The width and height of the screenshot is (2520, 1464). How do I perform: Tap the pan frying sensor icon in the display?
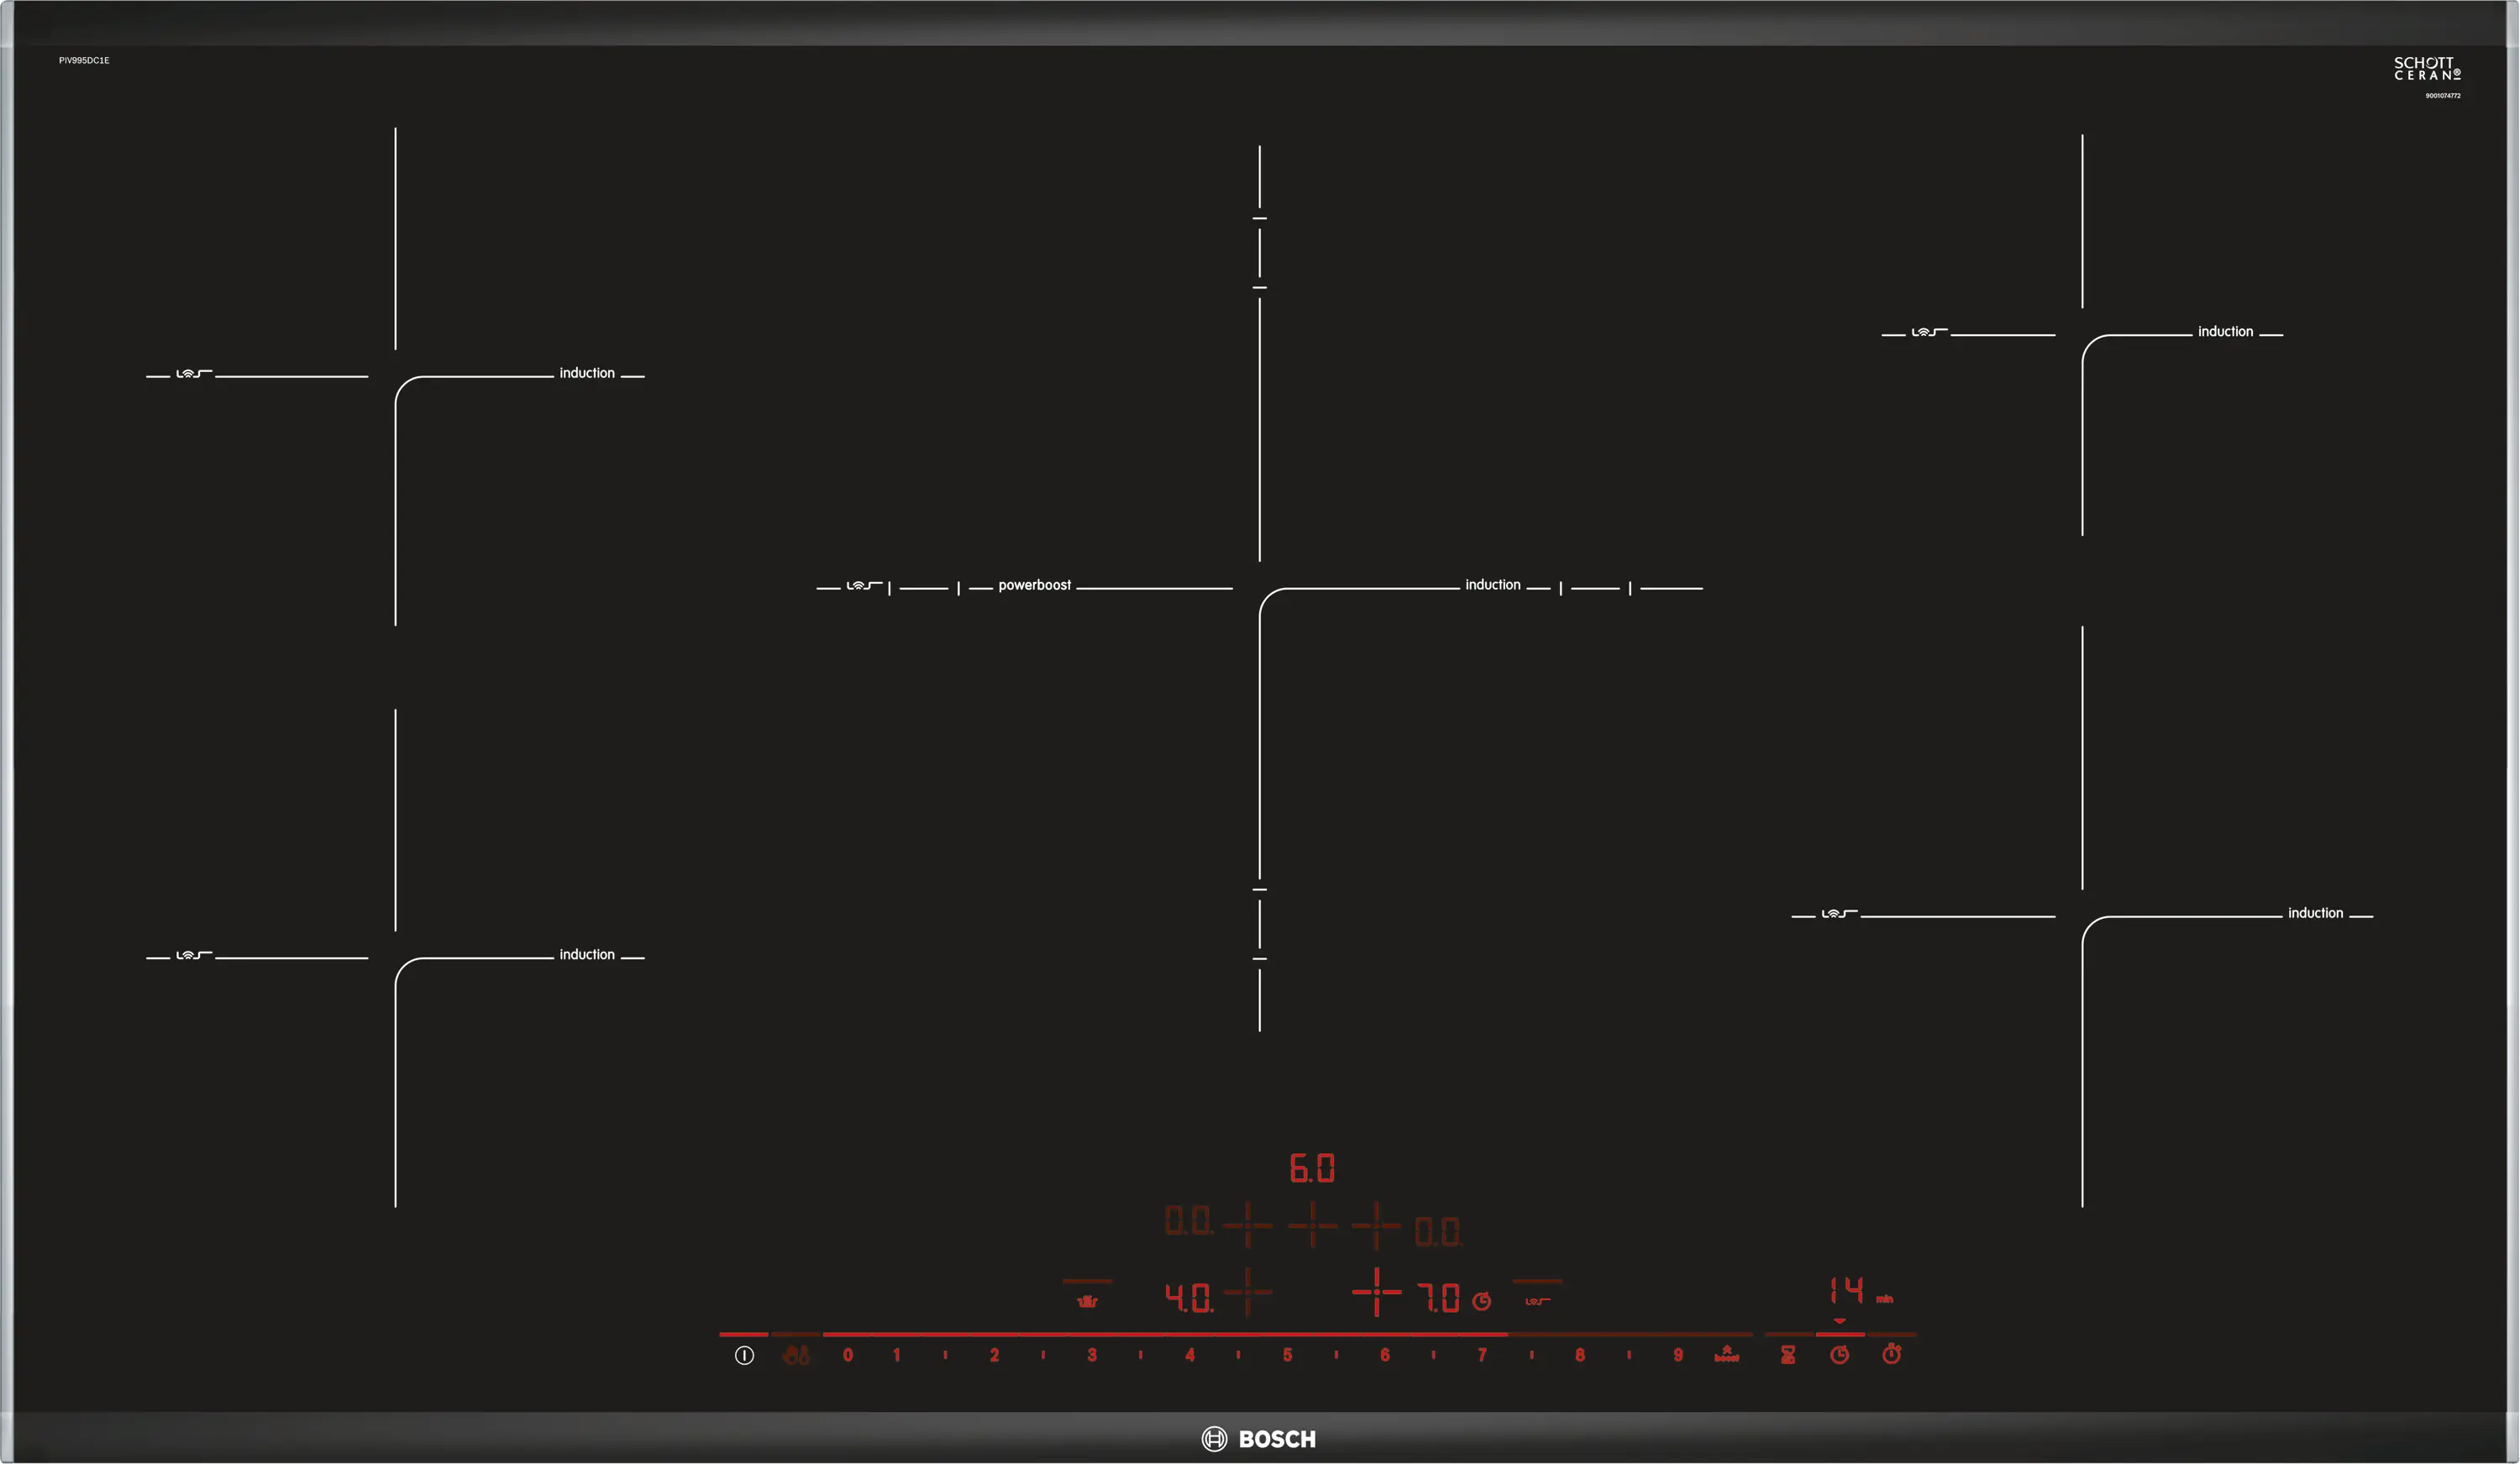pyautogui.click(x=1537, y=1301)
